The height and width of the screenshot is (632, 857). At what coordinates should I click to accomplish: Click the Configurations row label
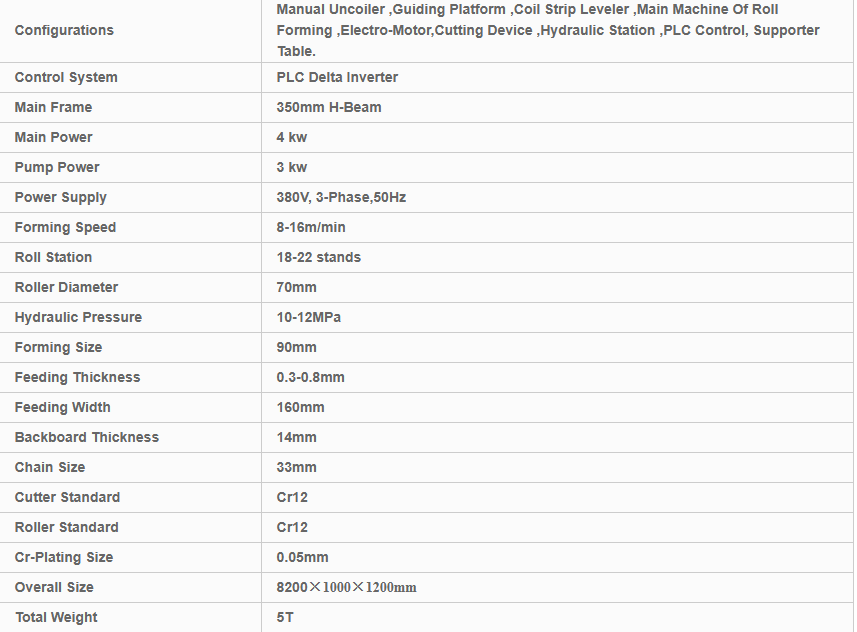[x=64, y=30]
